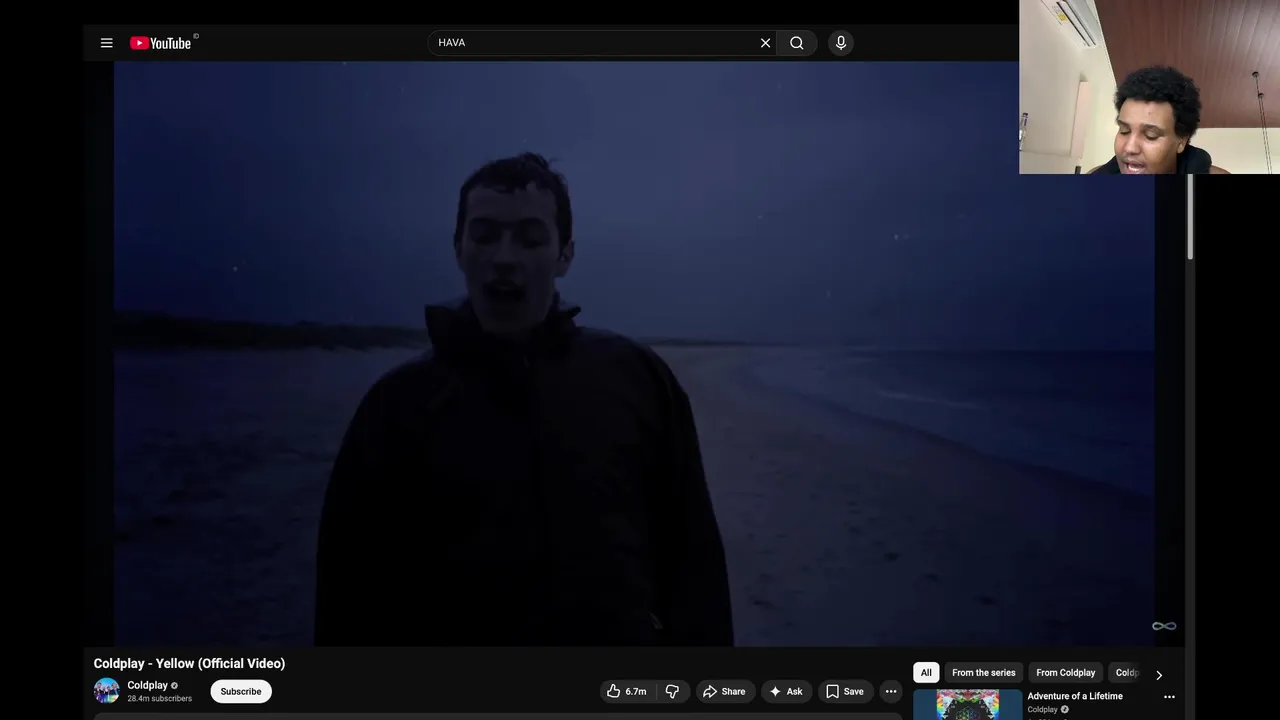Open Adventure of a Lifetime title link
This screenshot has height=720, width=1280.
coord(1075,696)
